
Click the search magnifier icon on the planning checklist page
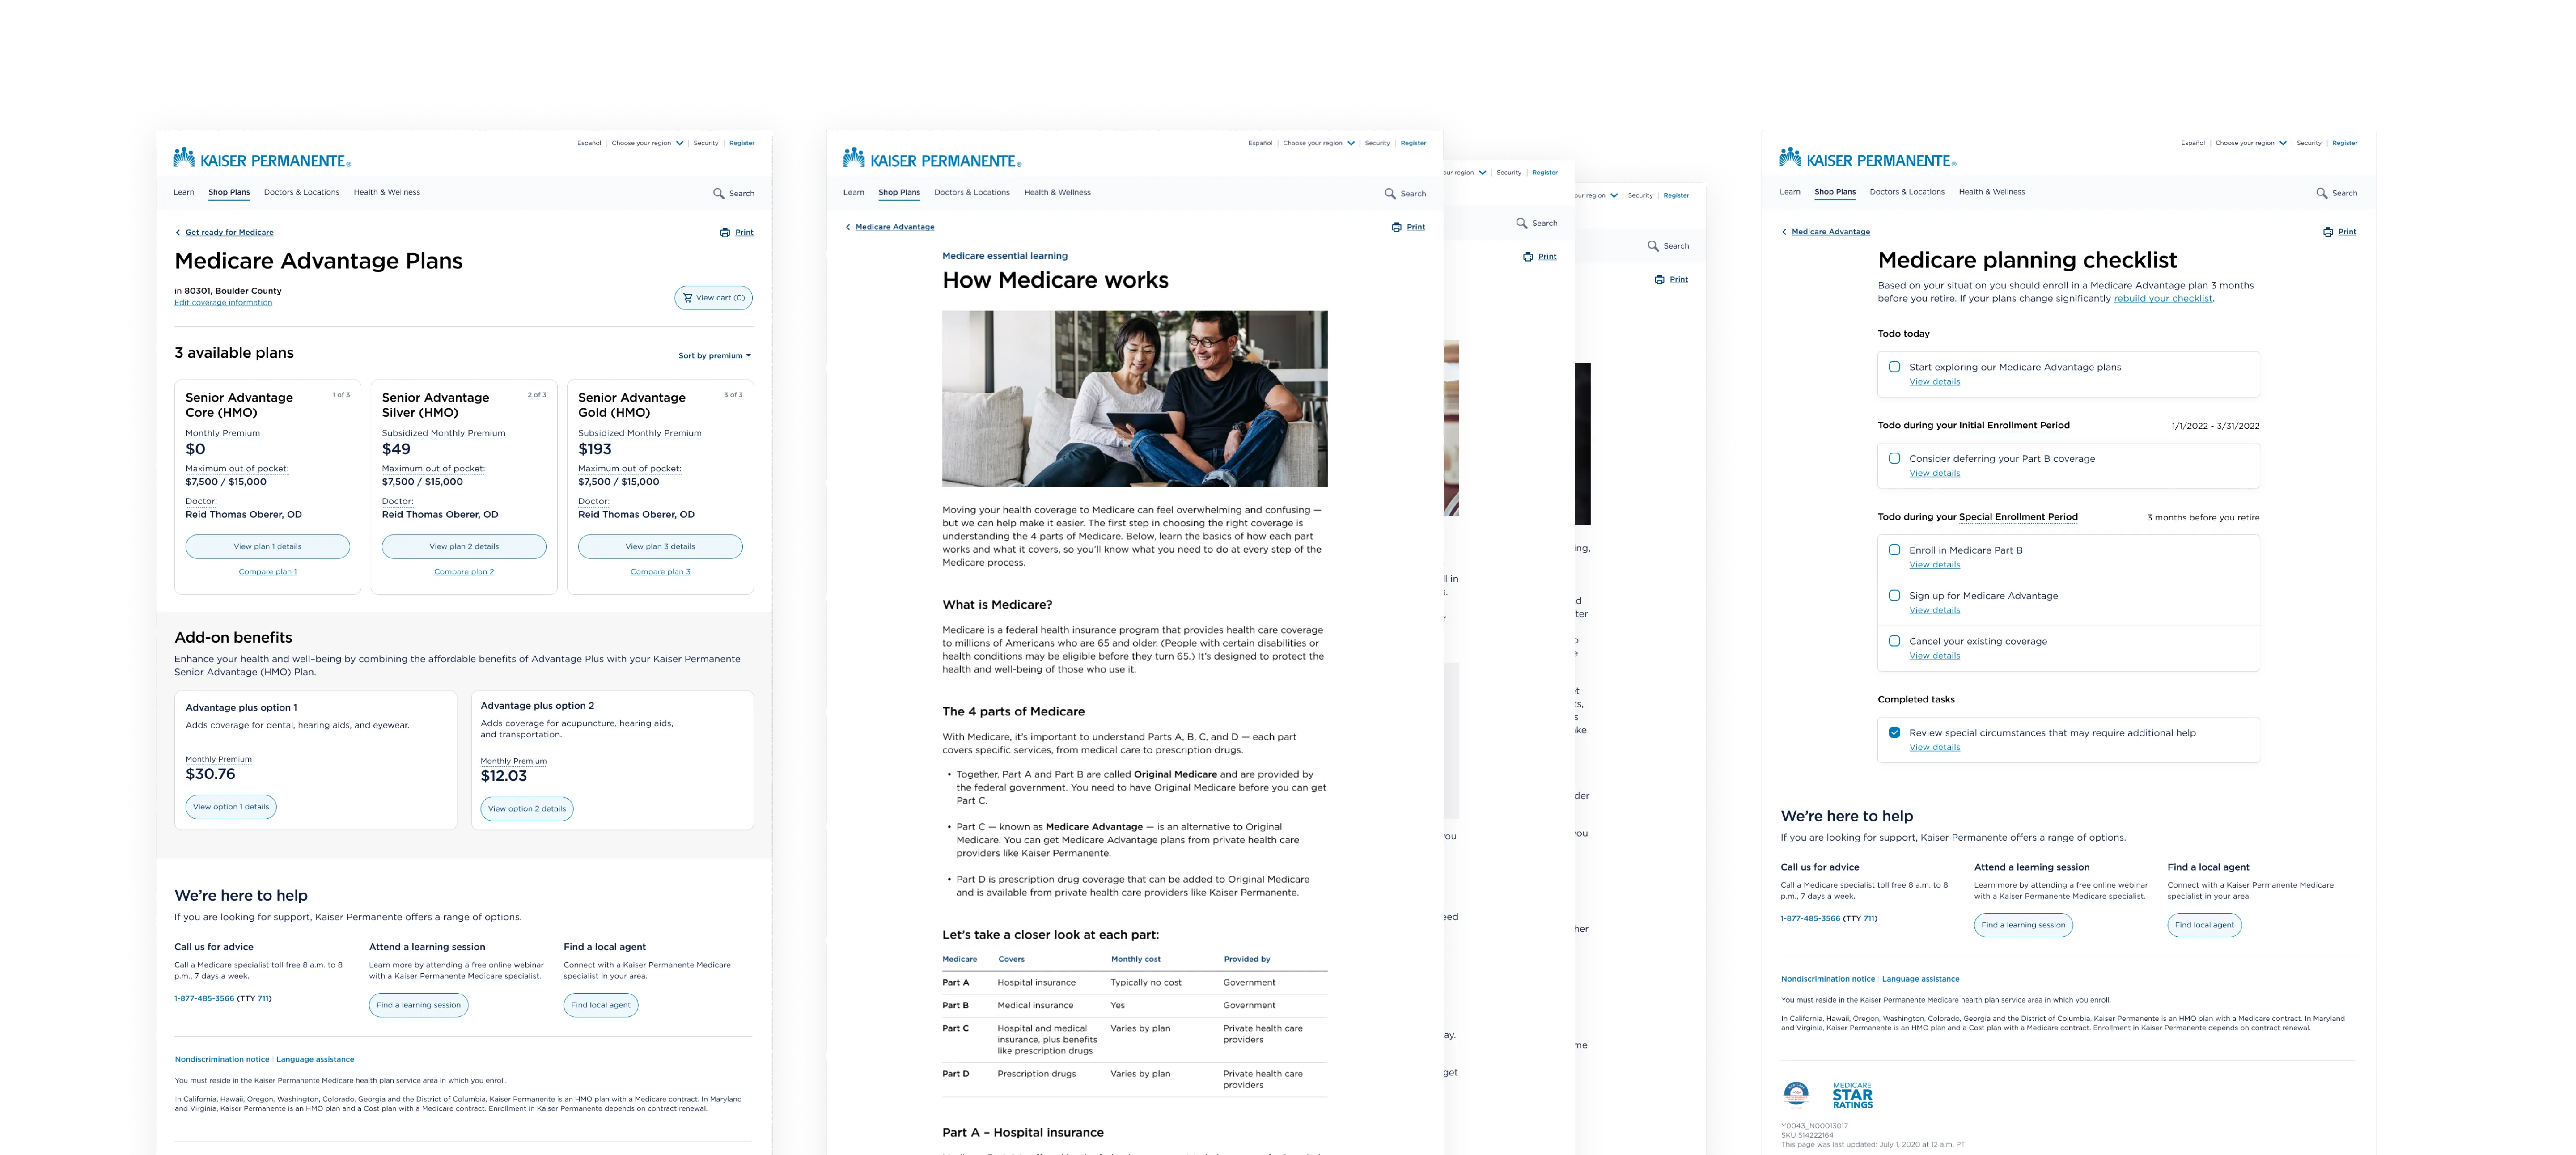pos(2321,193)
